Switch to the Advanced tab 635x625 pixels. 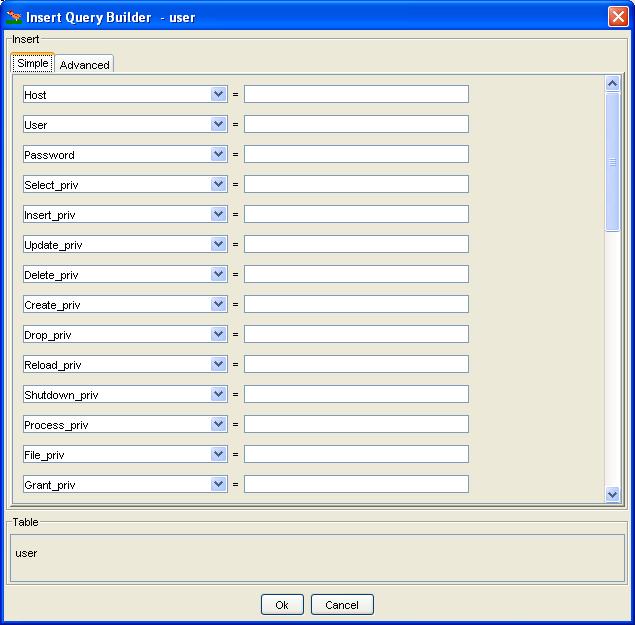click(84, 64)
